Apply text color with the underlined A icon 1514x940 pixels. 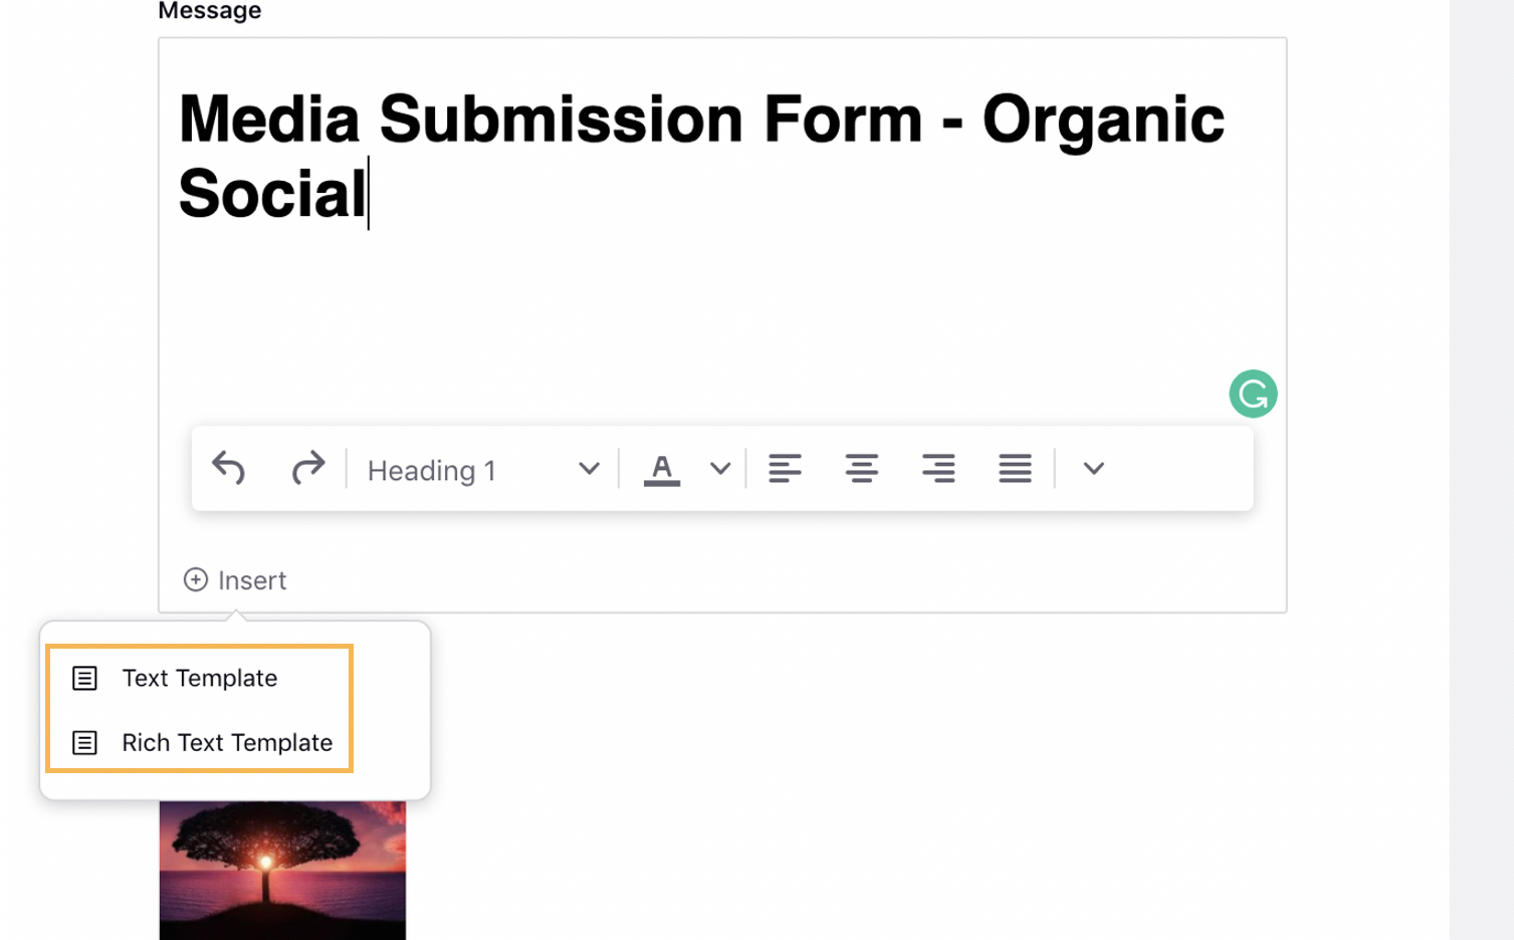click(x=661, y=469)
